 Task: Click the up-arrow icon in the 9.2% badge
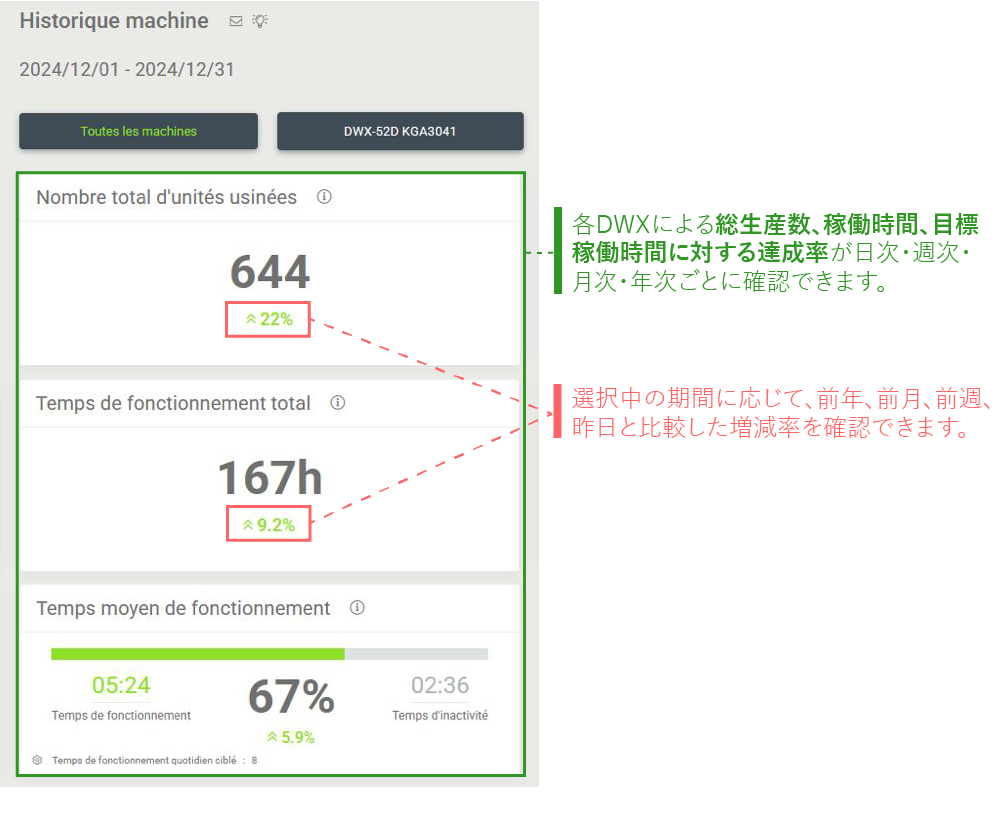pos(248,525)
